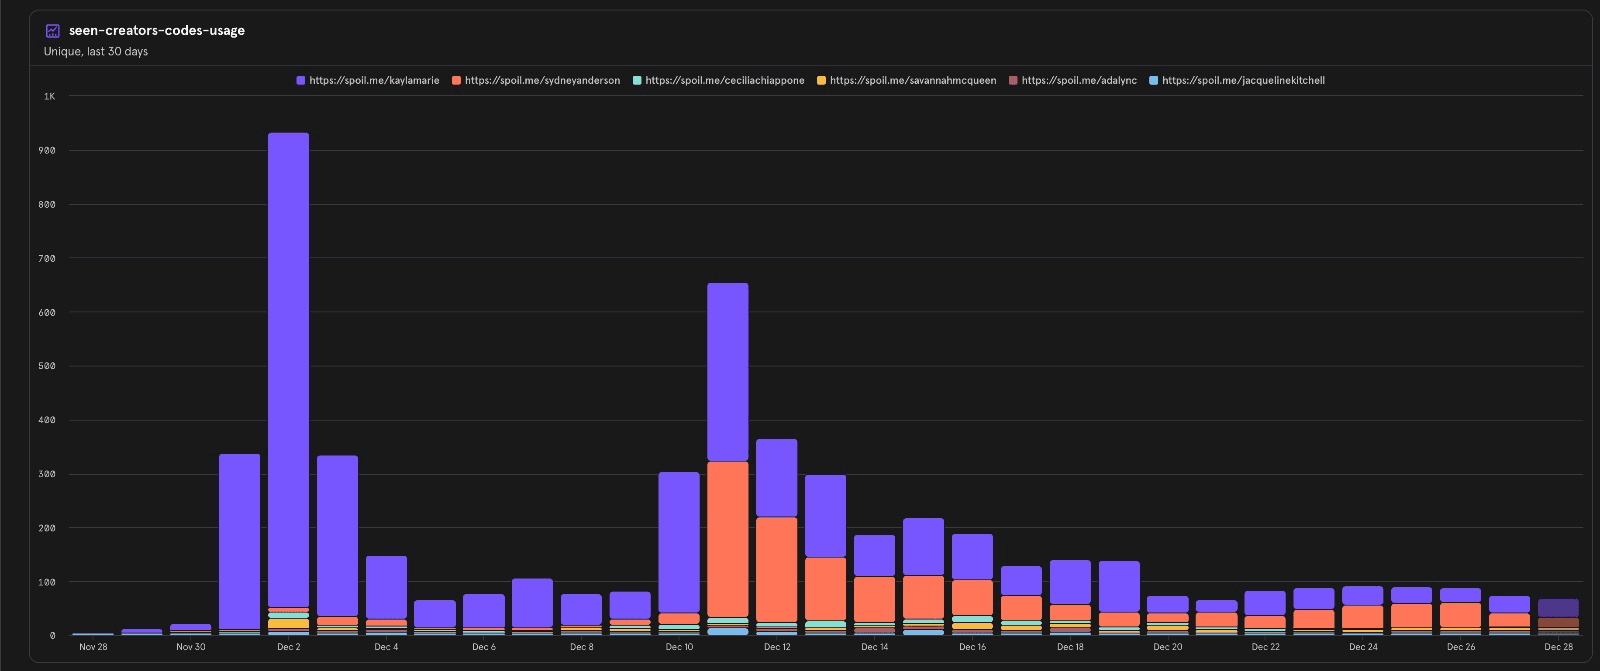
Task: Click the 'Dec 14' x-axis label
Action: tap(875, 647)
